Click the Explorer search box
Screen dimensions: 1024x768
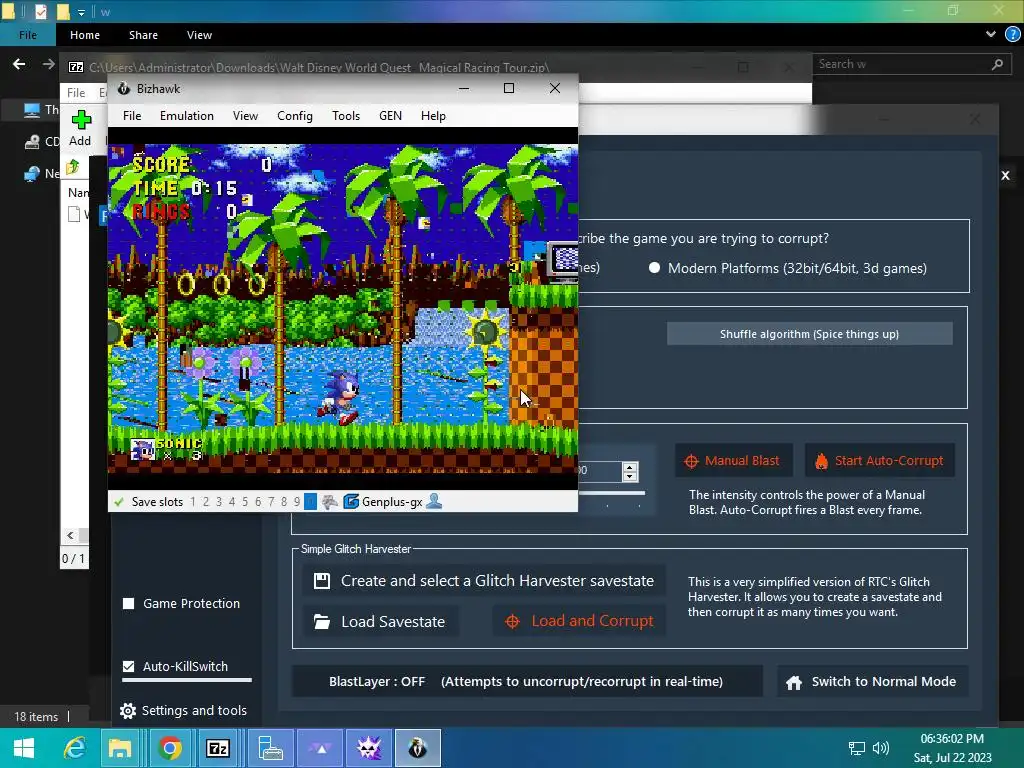[912, 64]
